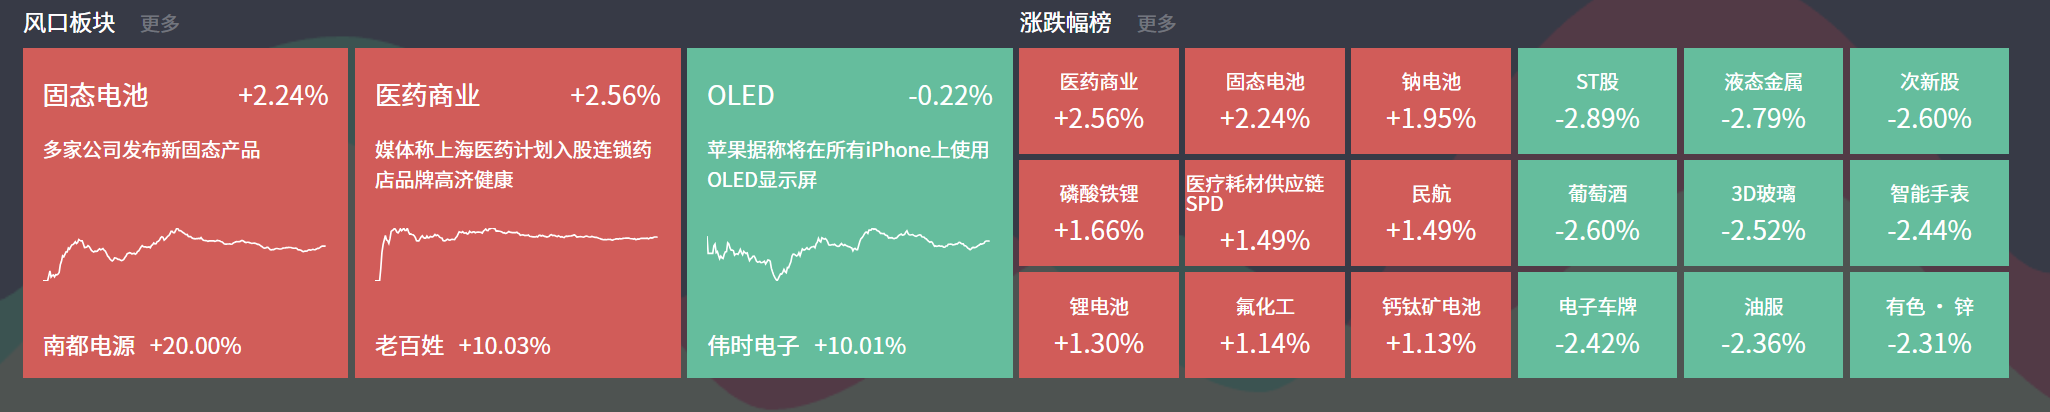
Task: Open the 次新股 -2.60% tile
Action: click(1929, 101)
